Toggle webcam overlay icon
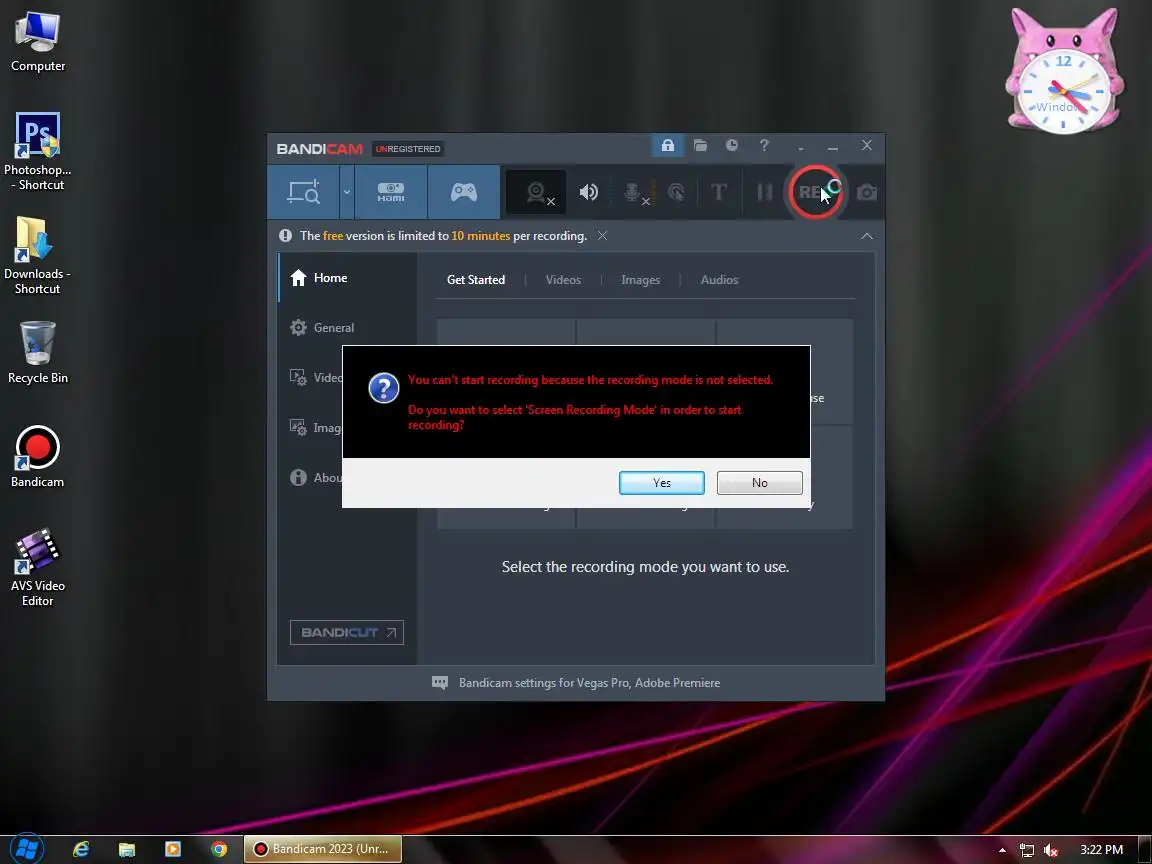The height and width of the screenshot is (864, 1152). (536, 192)
